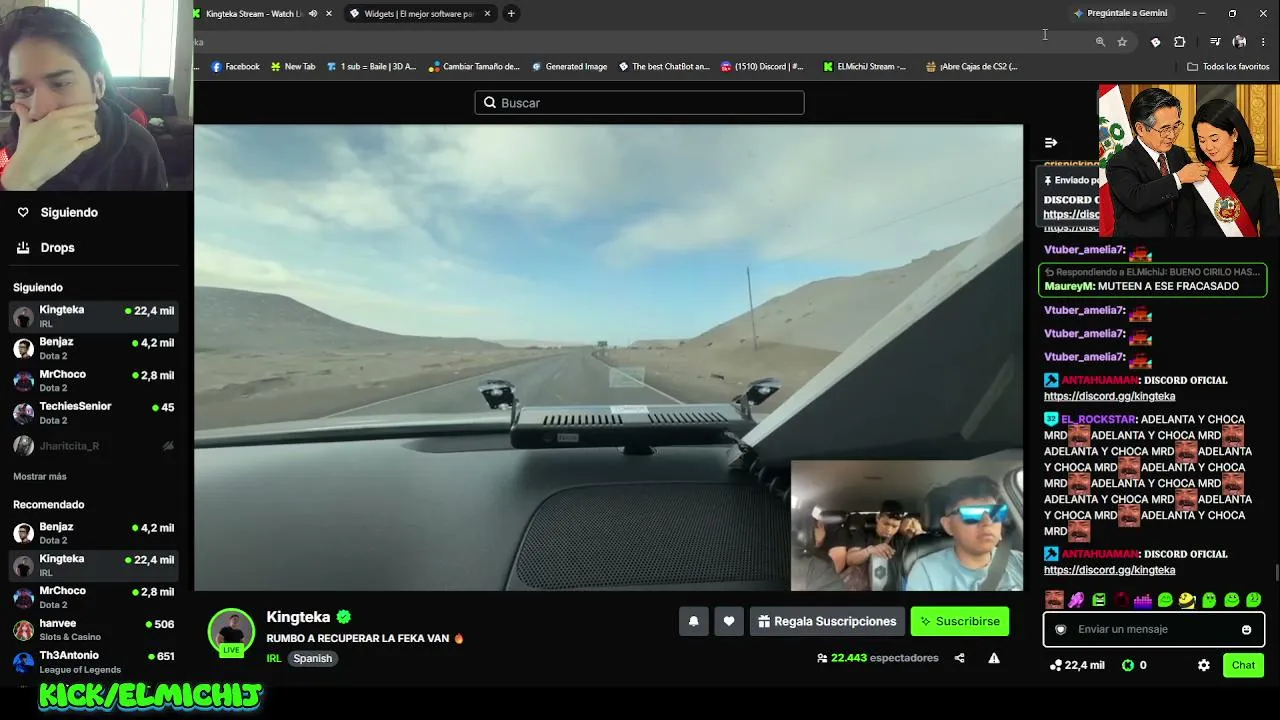Viewport: 1280px width, 720px height.
Task: Share the stream via share icon
Action: coord(960,658)
